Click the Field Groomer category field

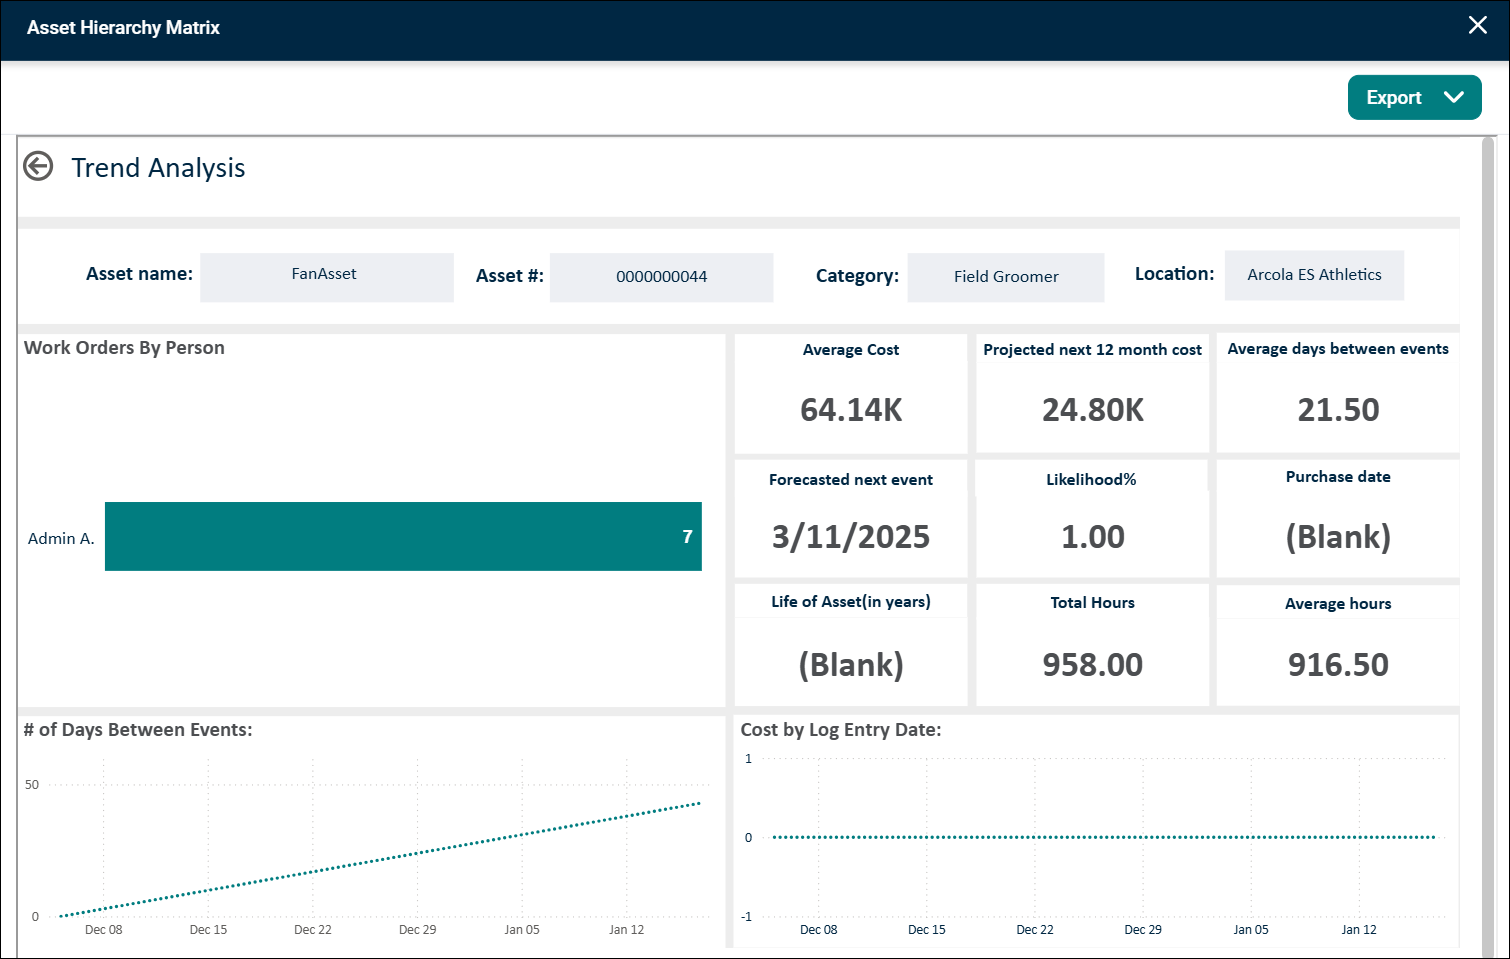1005,277
